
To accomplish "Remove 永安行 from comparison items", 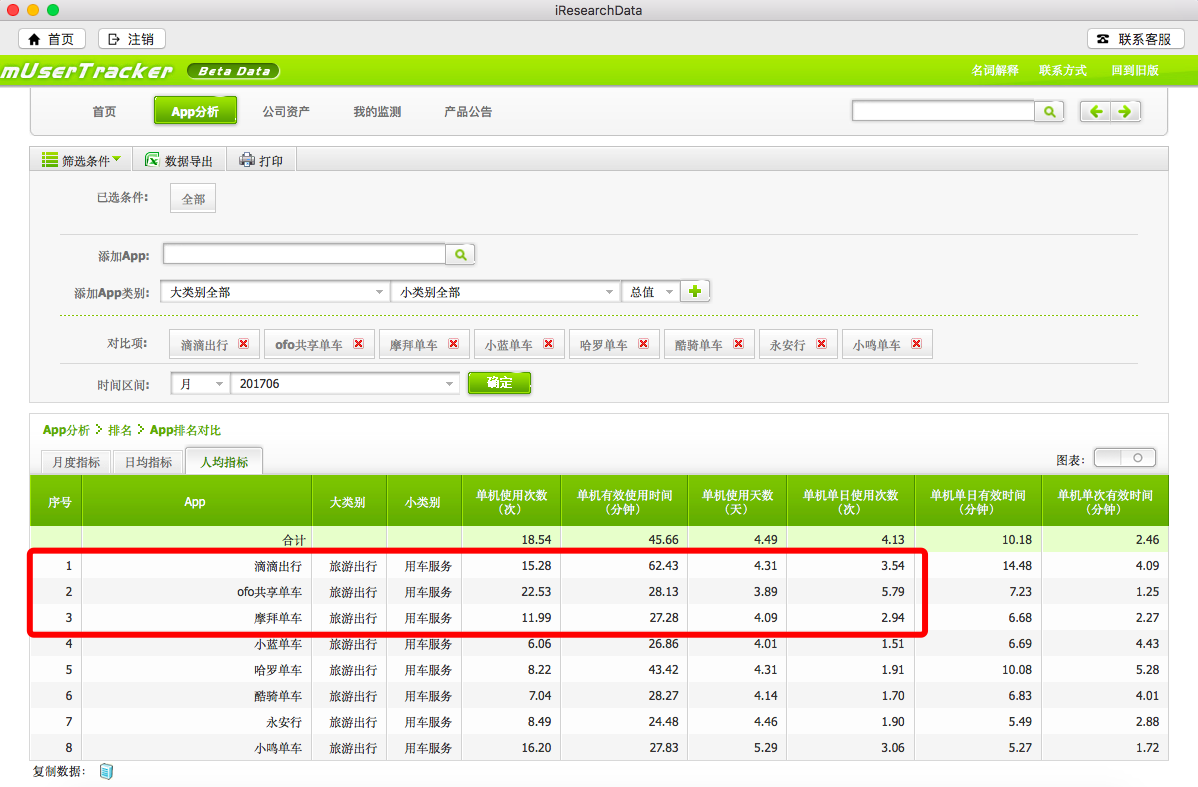I will [821, 344].
